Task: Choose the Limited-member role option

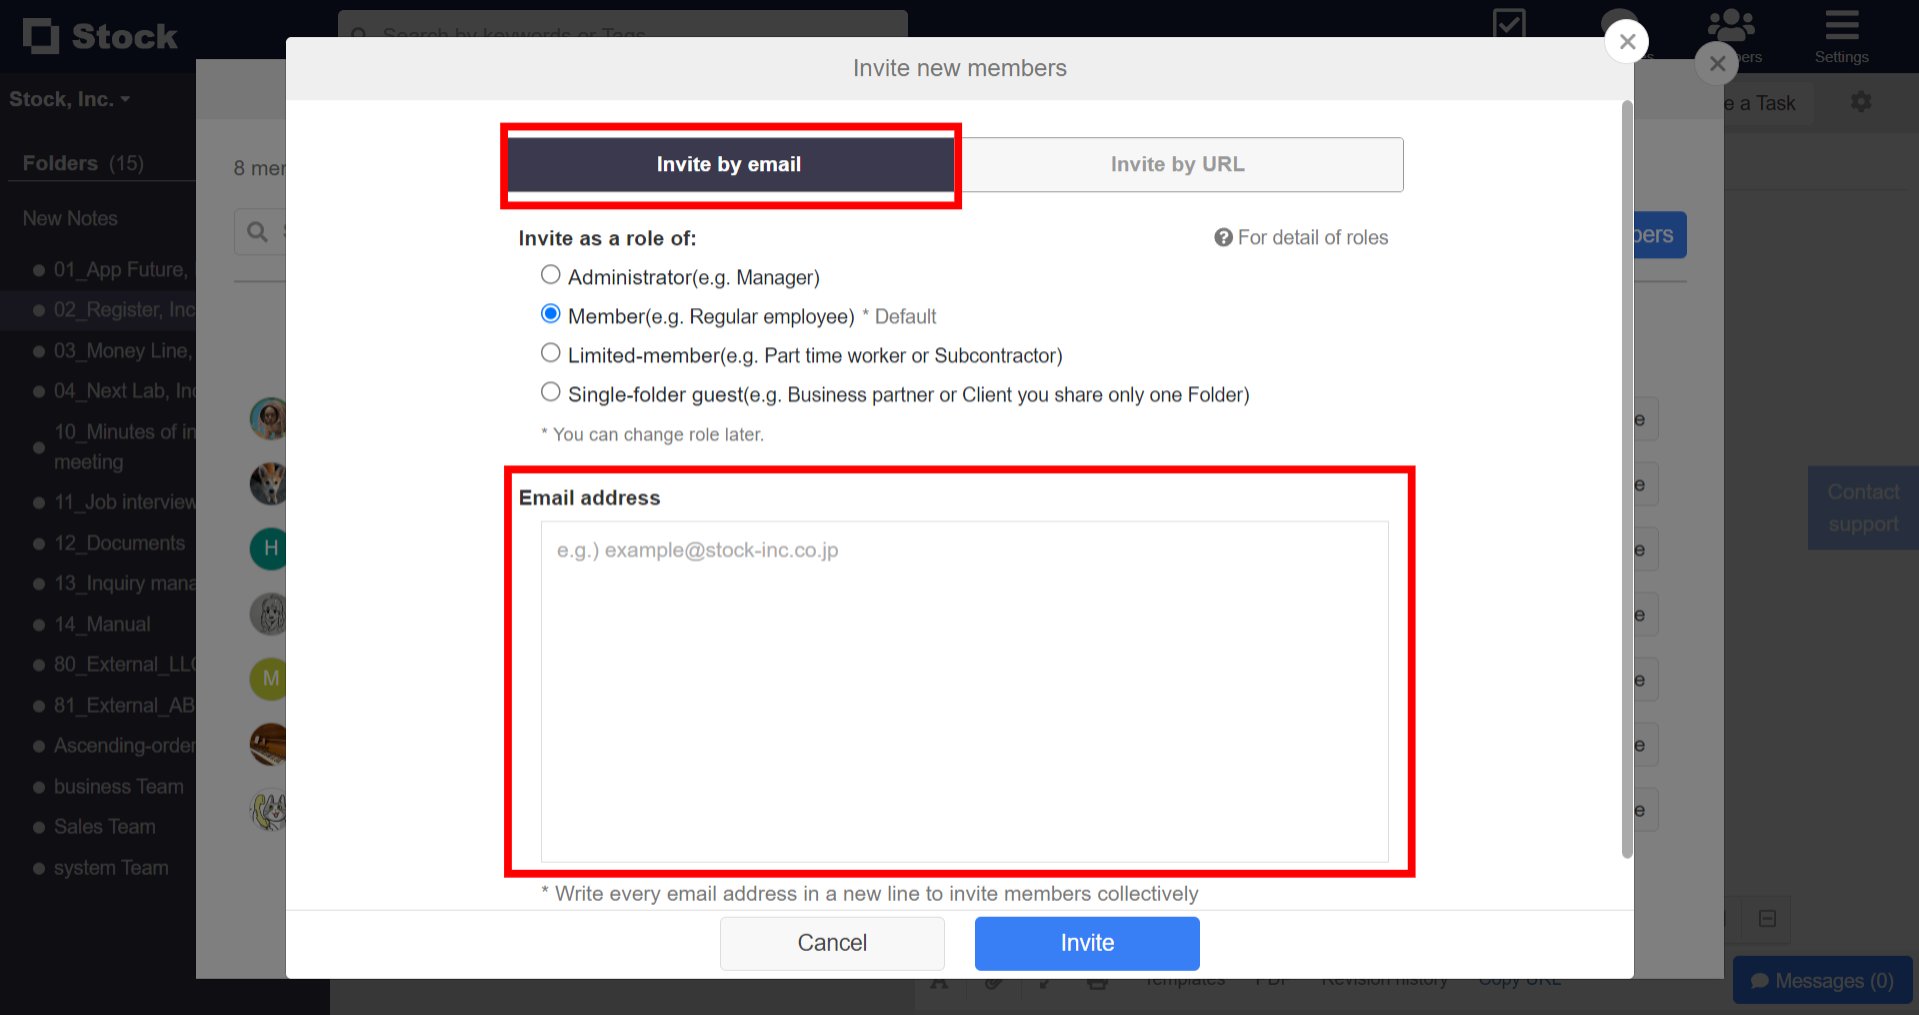Action: click(x=550, y=353)
